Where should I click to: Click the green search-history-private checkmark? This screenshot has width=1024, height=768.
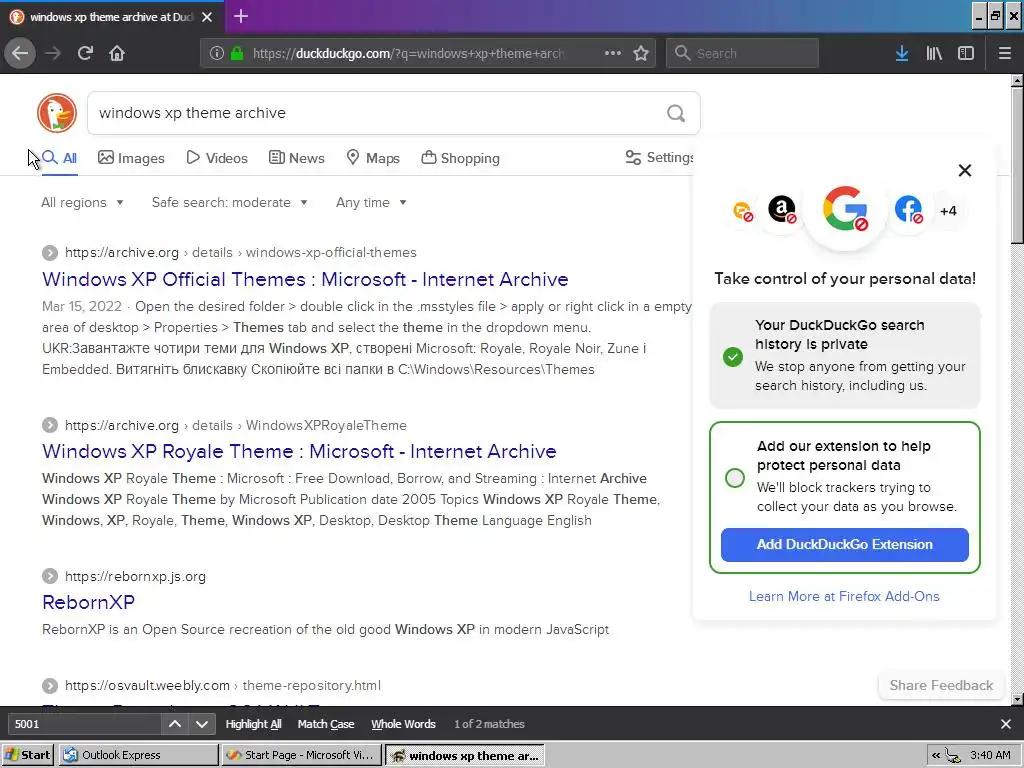point(733,357)
